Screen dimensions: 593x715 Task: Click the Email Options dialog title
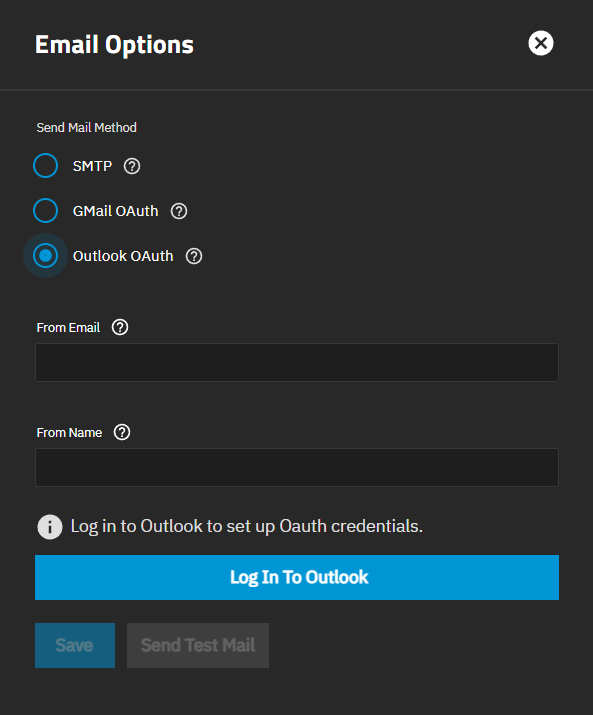pos(114,45)
